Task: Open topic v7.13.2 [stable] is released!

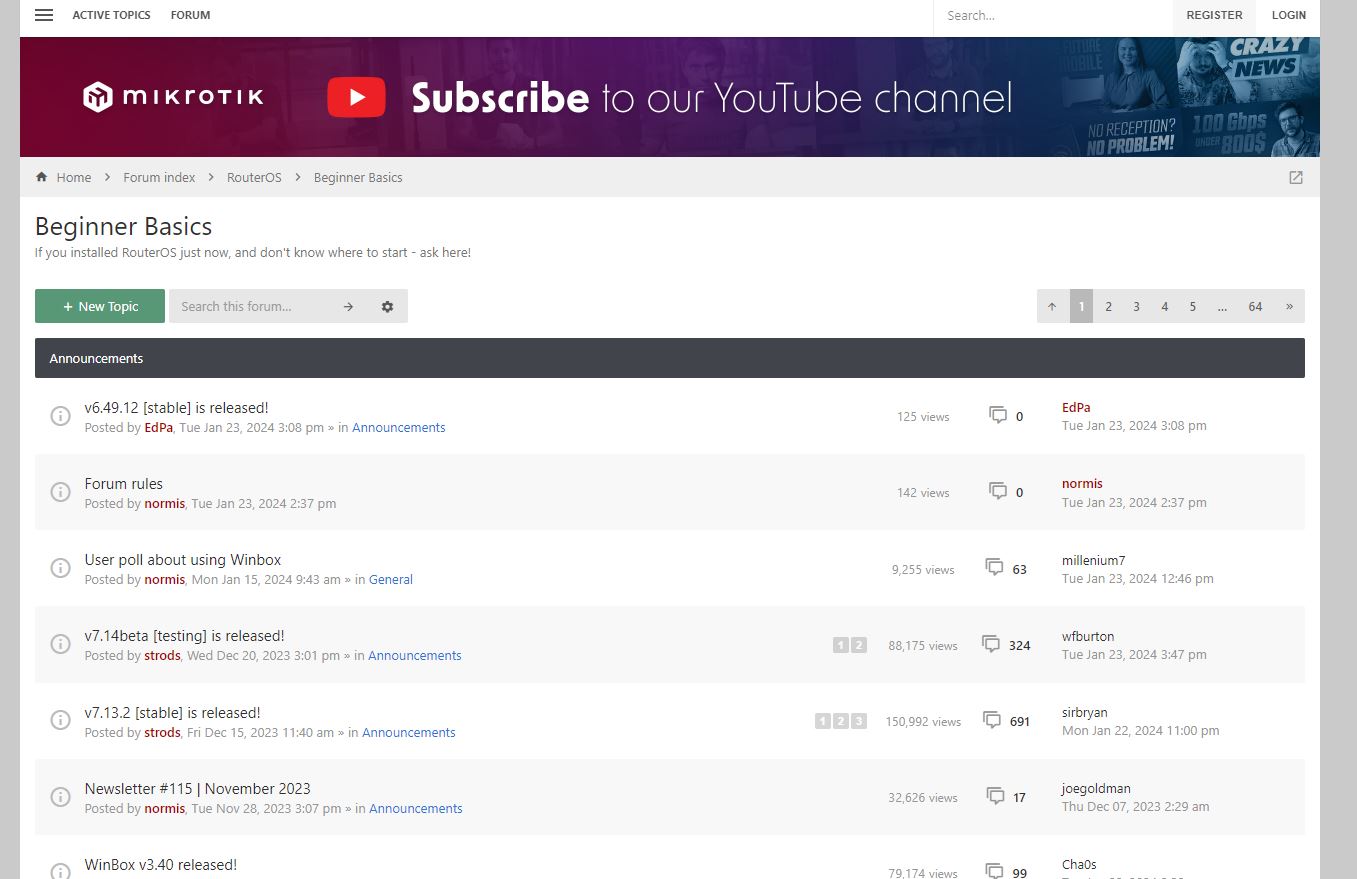Action: (172, 712)
